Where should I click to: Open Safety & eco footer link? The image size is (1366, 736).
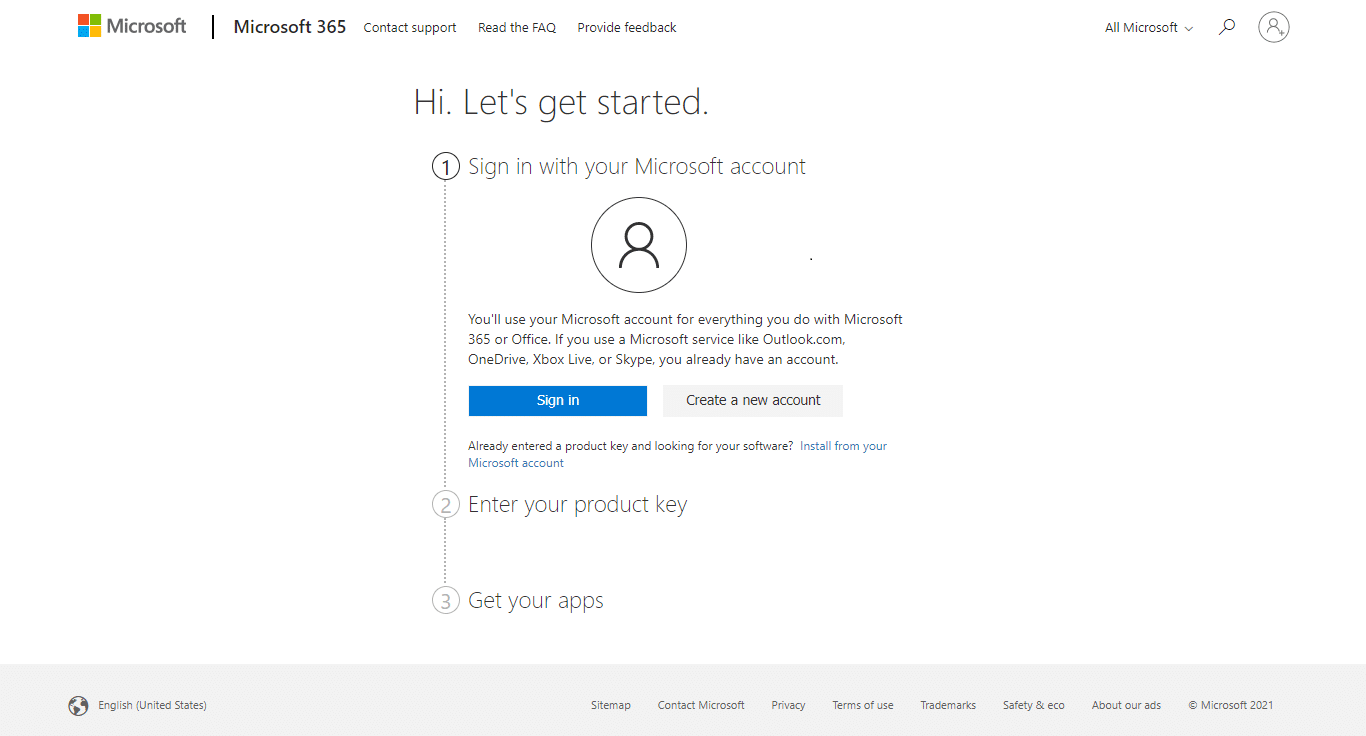[1034, 706]
